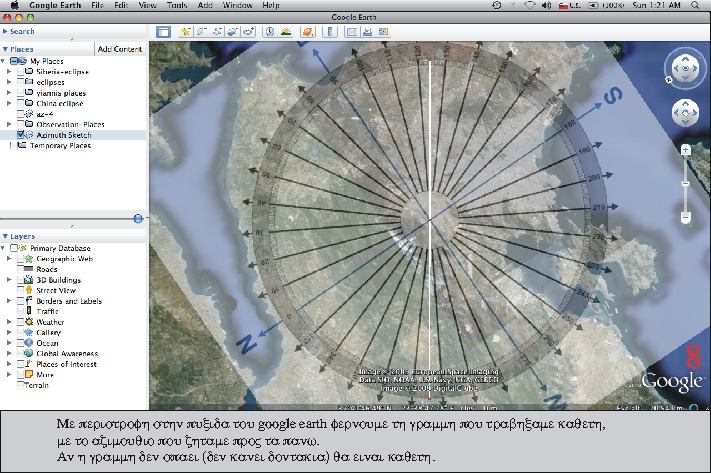Open the View menu
711x473 pixels.
coord(147,5)
